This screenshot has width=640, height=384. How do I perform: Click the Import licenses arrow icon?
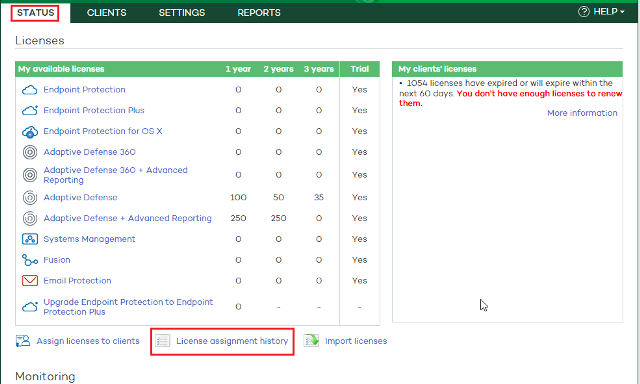click(x=311, y=340)
